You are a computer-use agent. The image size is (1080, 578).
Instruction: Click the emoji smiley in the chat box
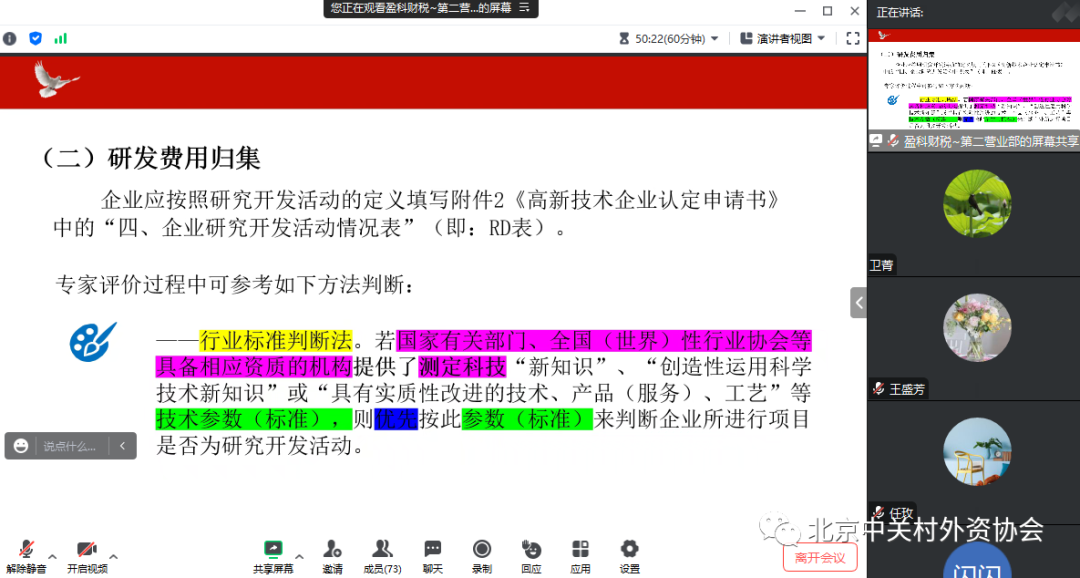coord(21,446)
